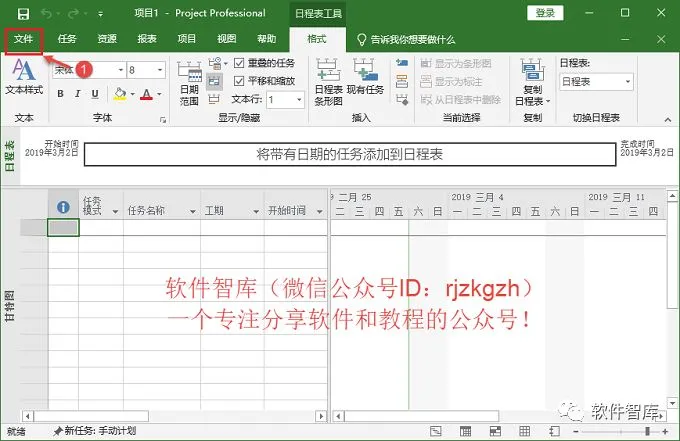Expand font color dropdown arrow
Screen dimensions: 680x441
(159, 94)
